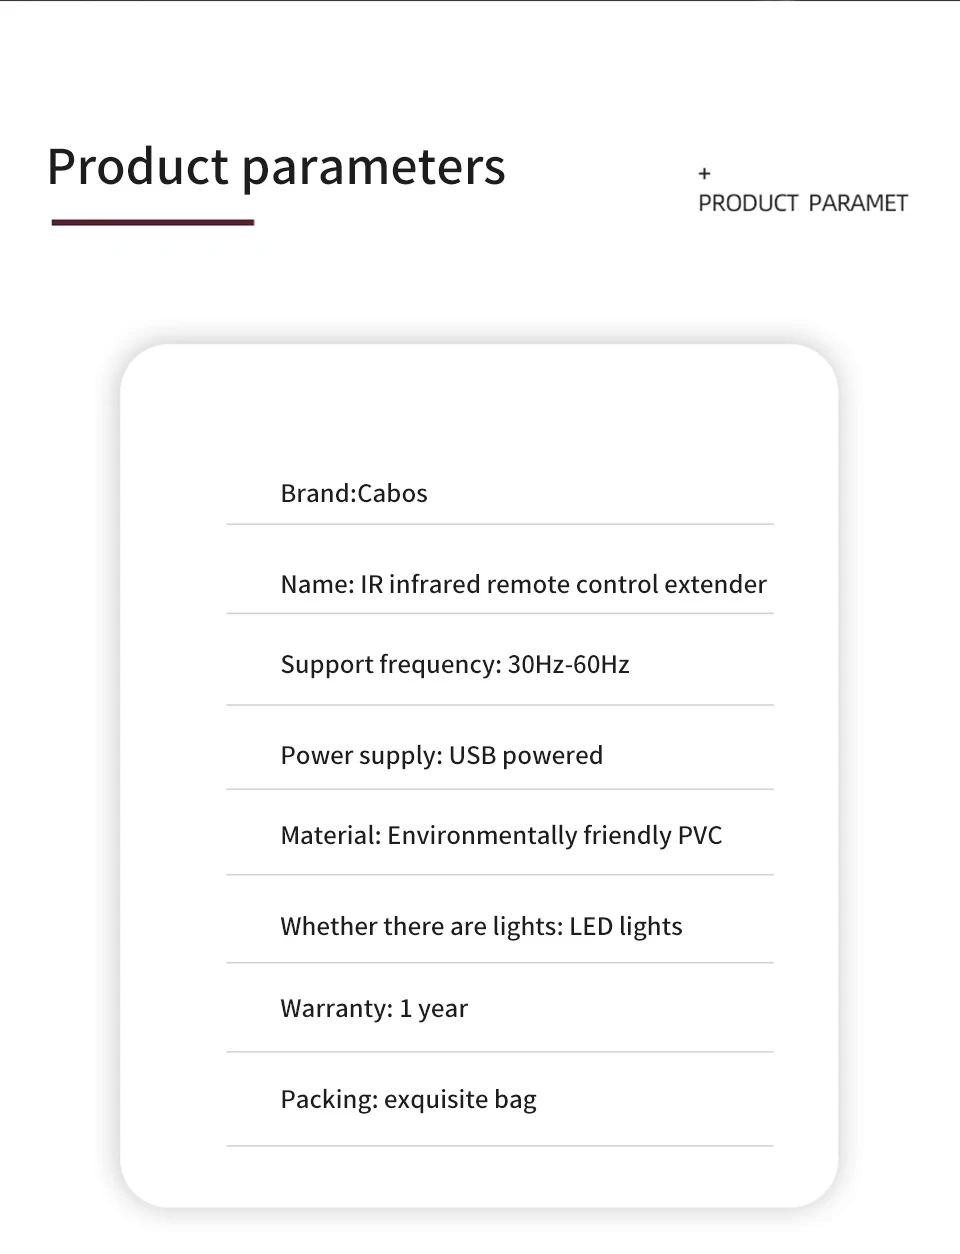Click the LED lights value
960x1254 pixels.
(x=626, y=927)
